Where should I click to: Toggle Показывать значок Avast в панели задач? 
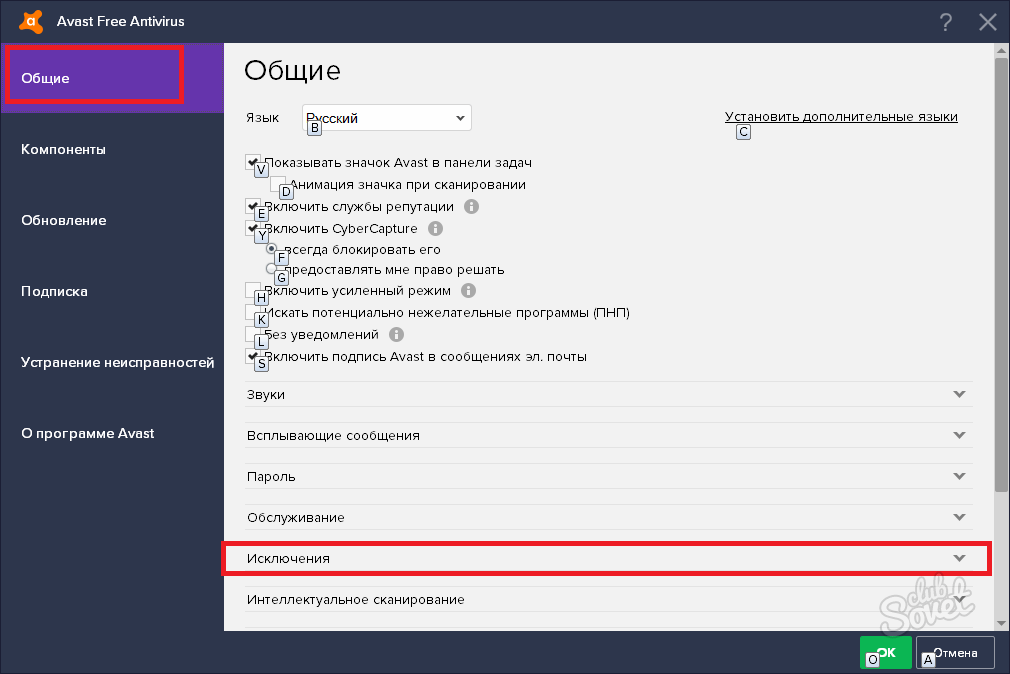coord(252,162)
